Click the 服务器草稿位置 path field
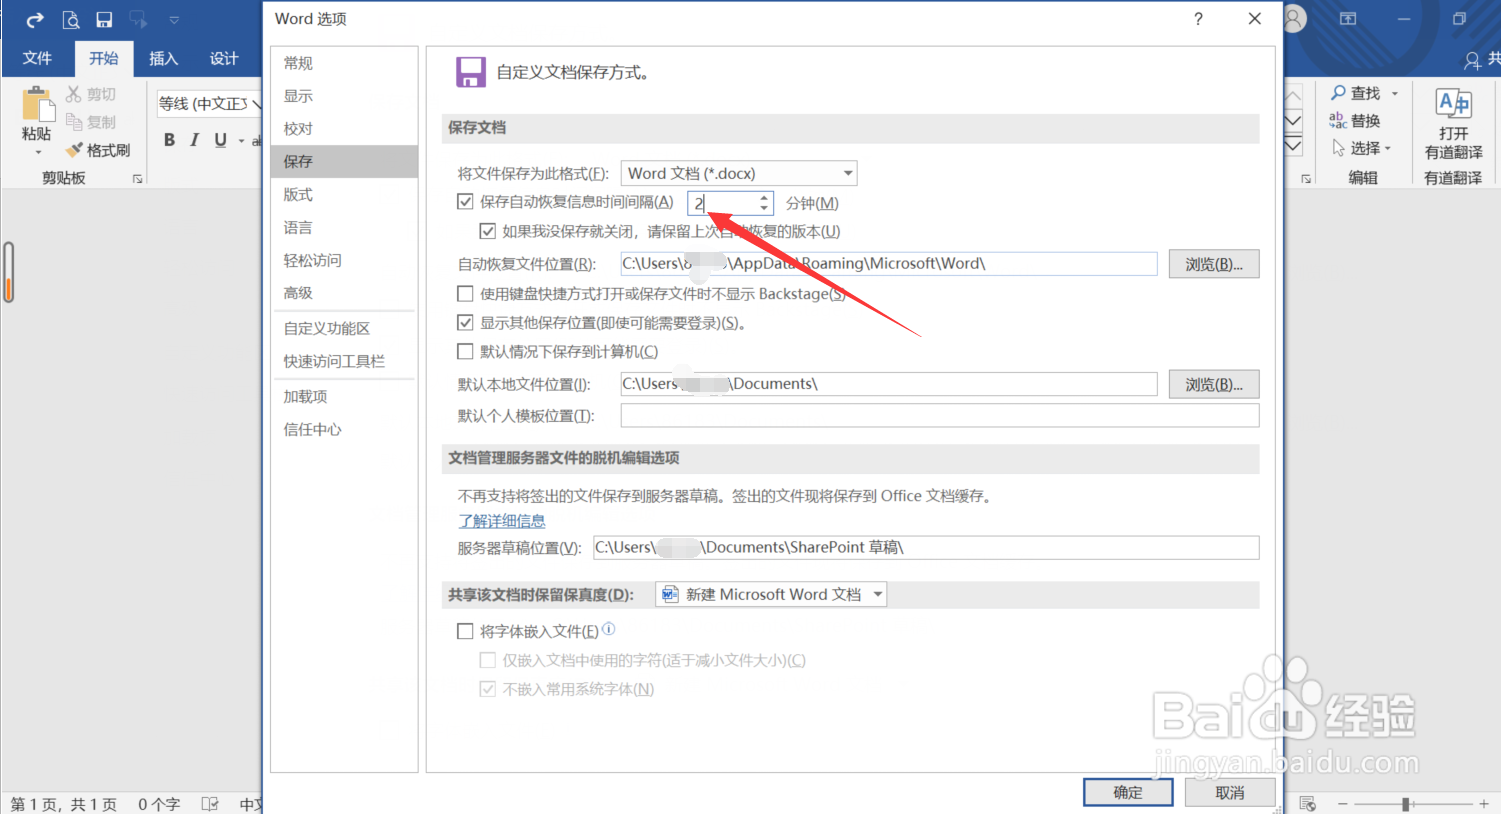 (926, 547)
